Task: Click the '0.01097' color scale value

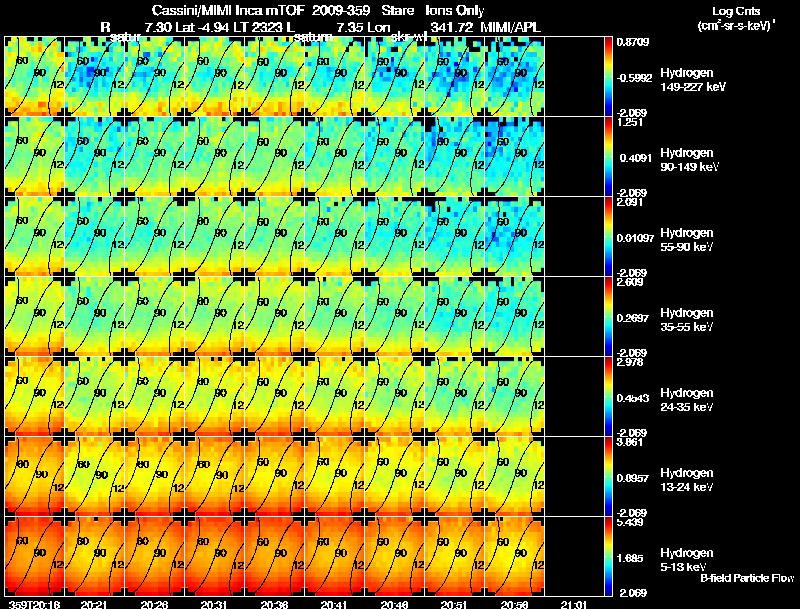Action: [x=635, y=238]
